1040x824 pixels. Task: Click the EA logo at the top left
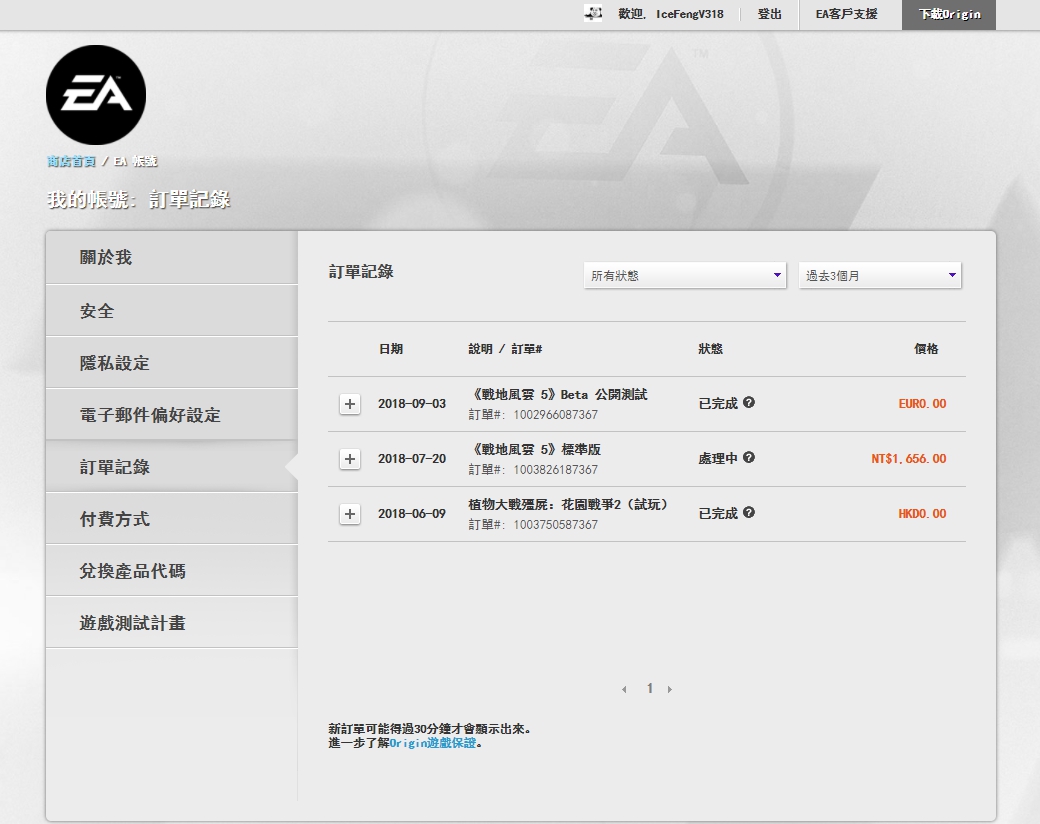(x=95, y=94)
